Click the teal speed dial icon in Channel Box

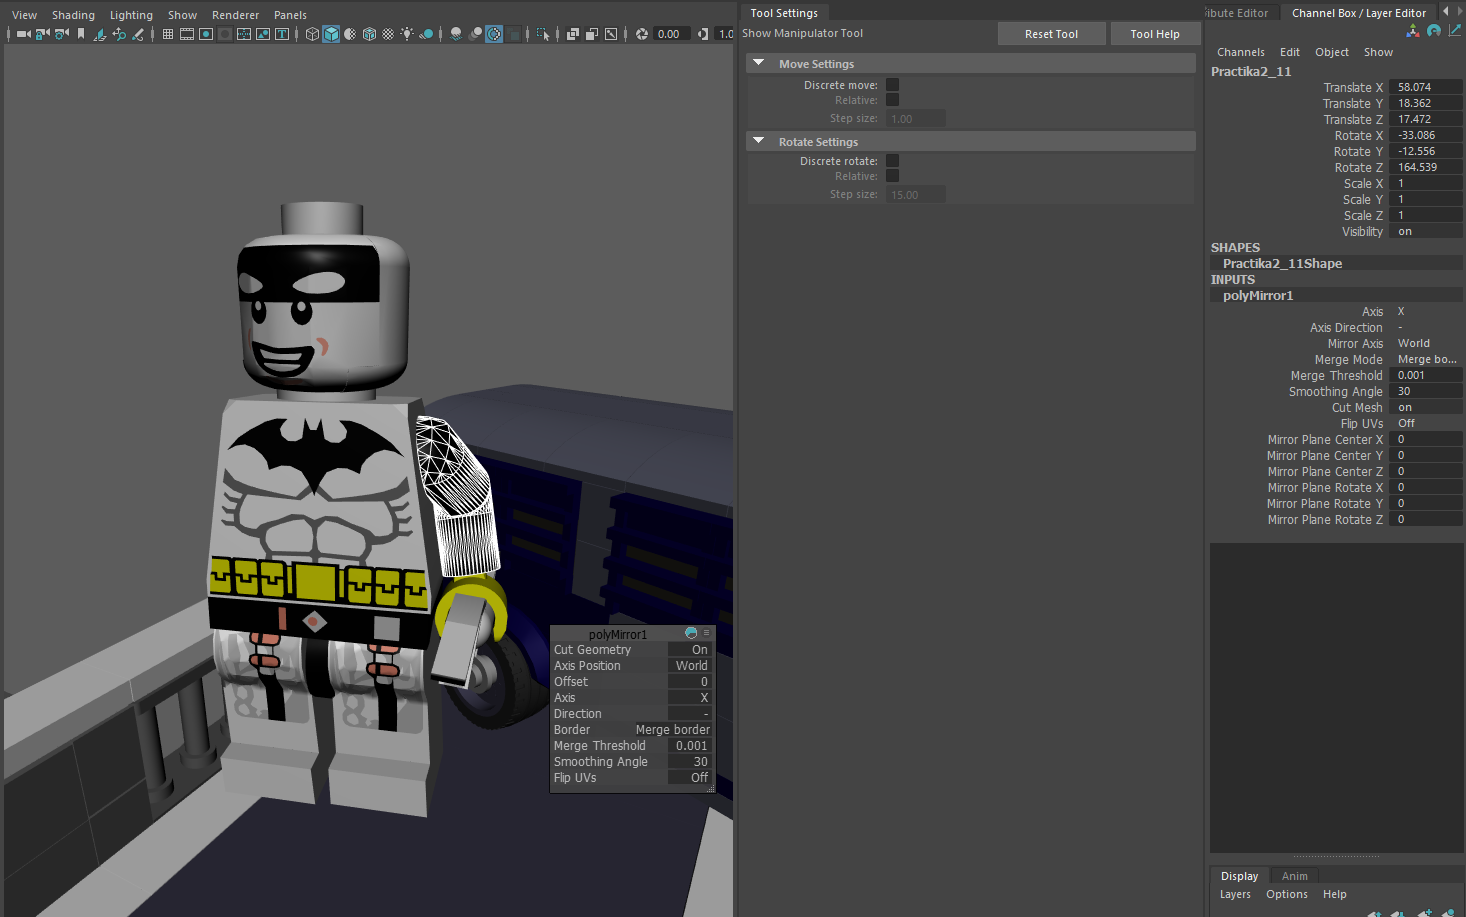point(1434,31)
